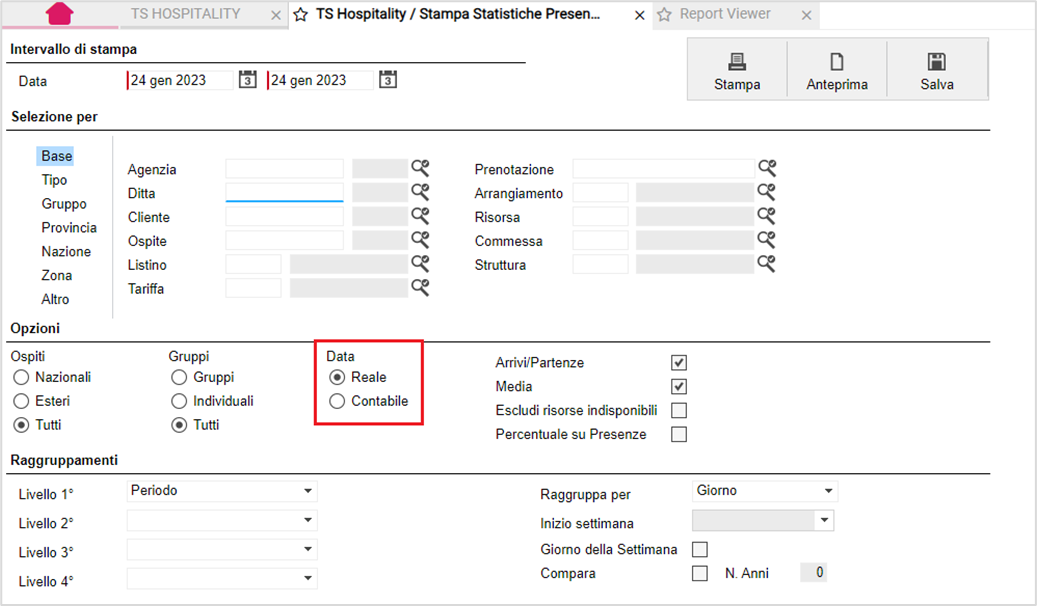Select the Altro selection category
Screen dimensions: 1037x606
click(x=55, y=299)
